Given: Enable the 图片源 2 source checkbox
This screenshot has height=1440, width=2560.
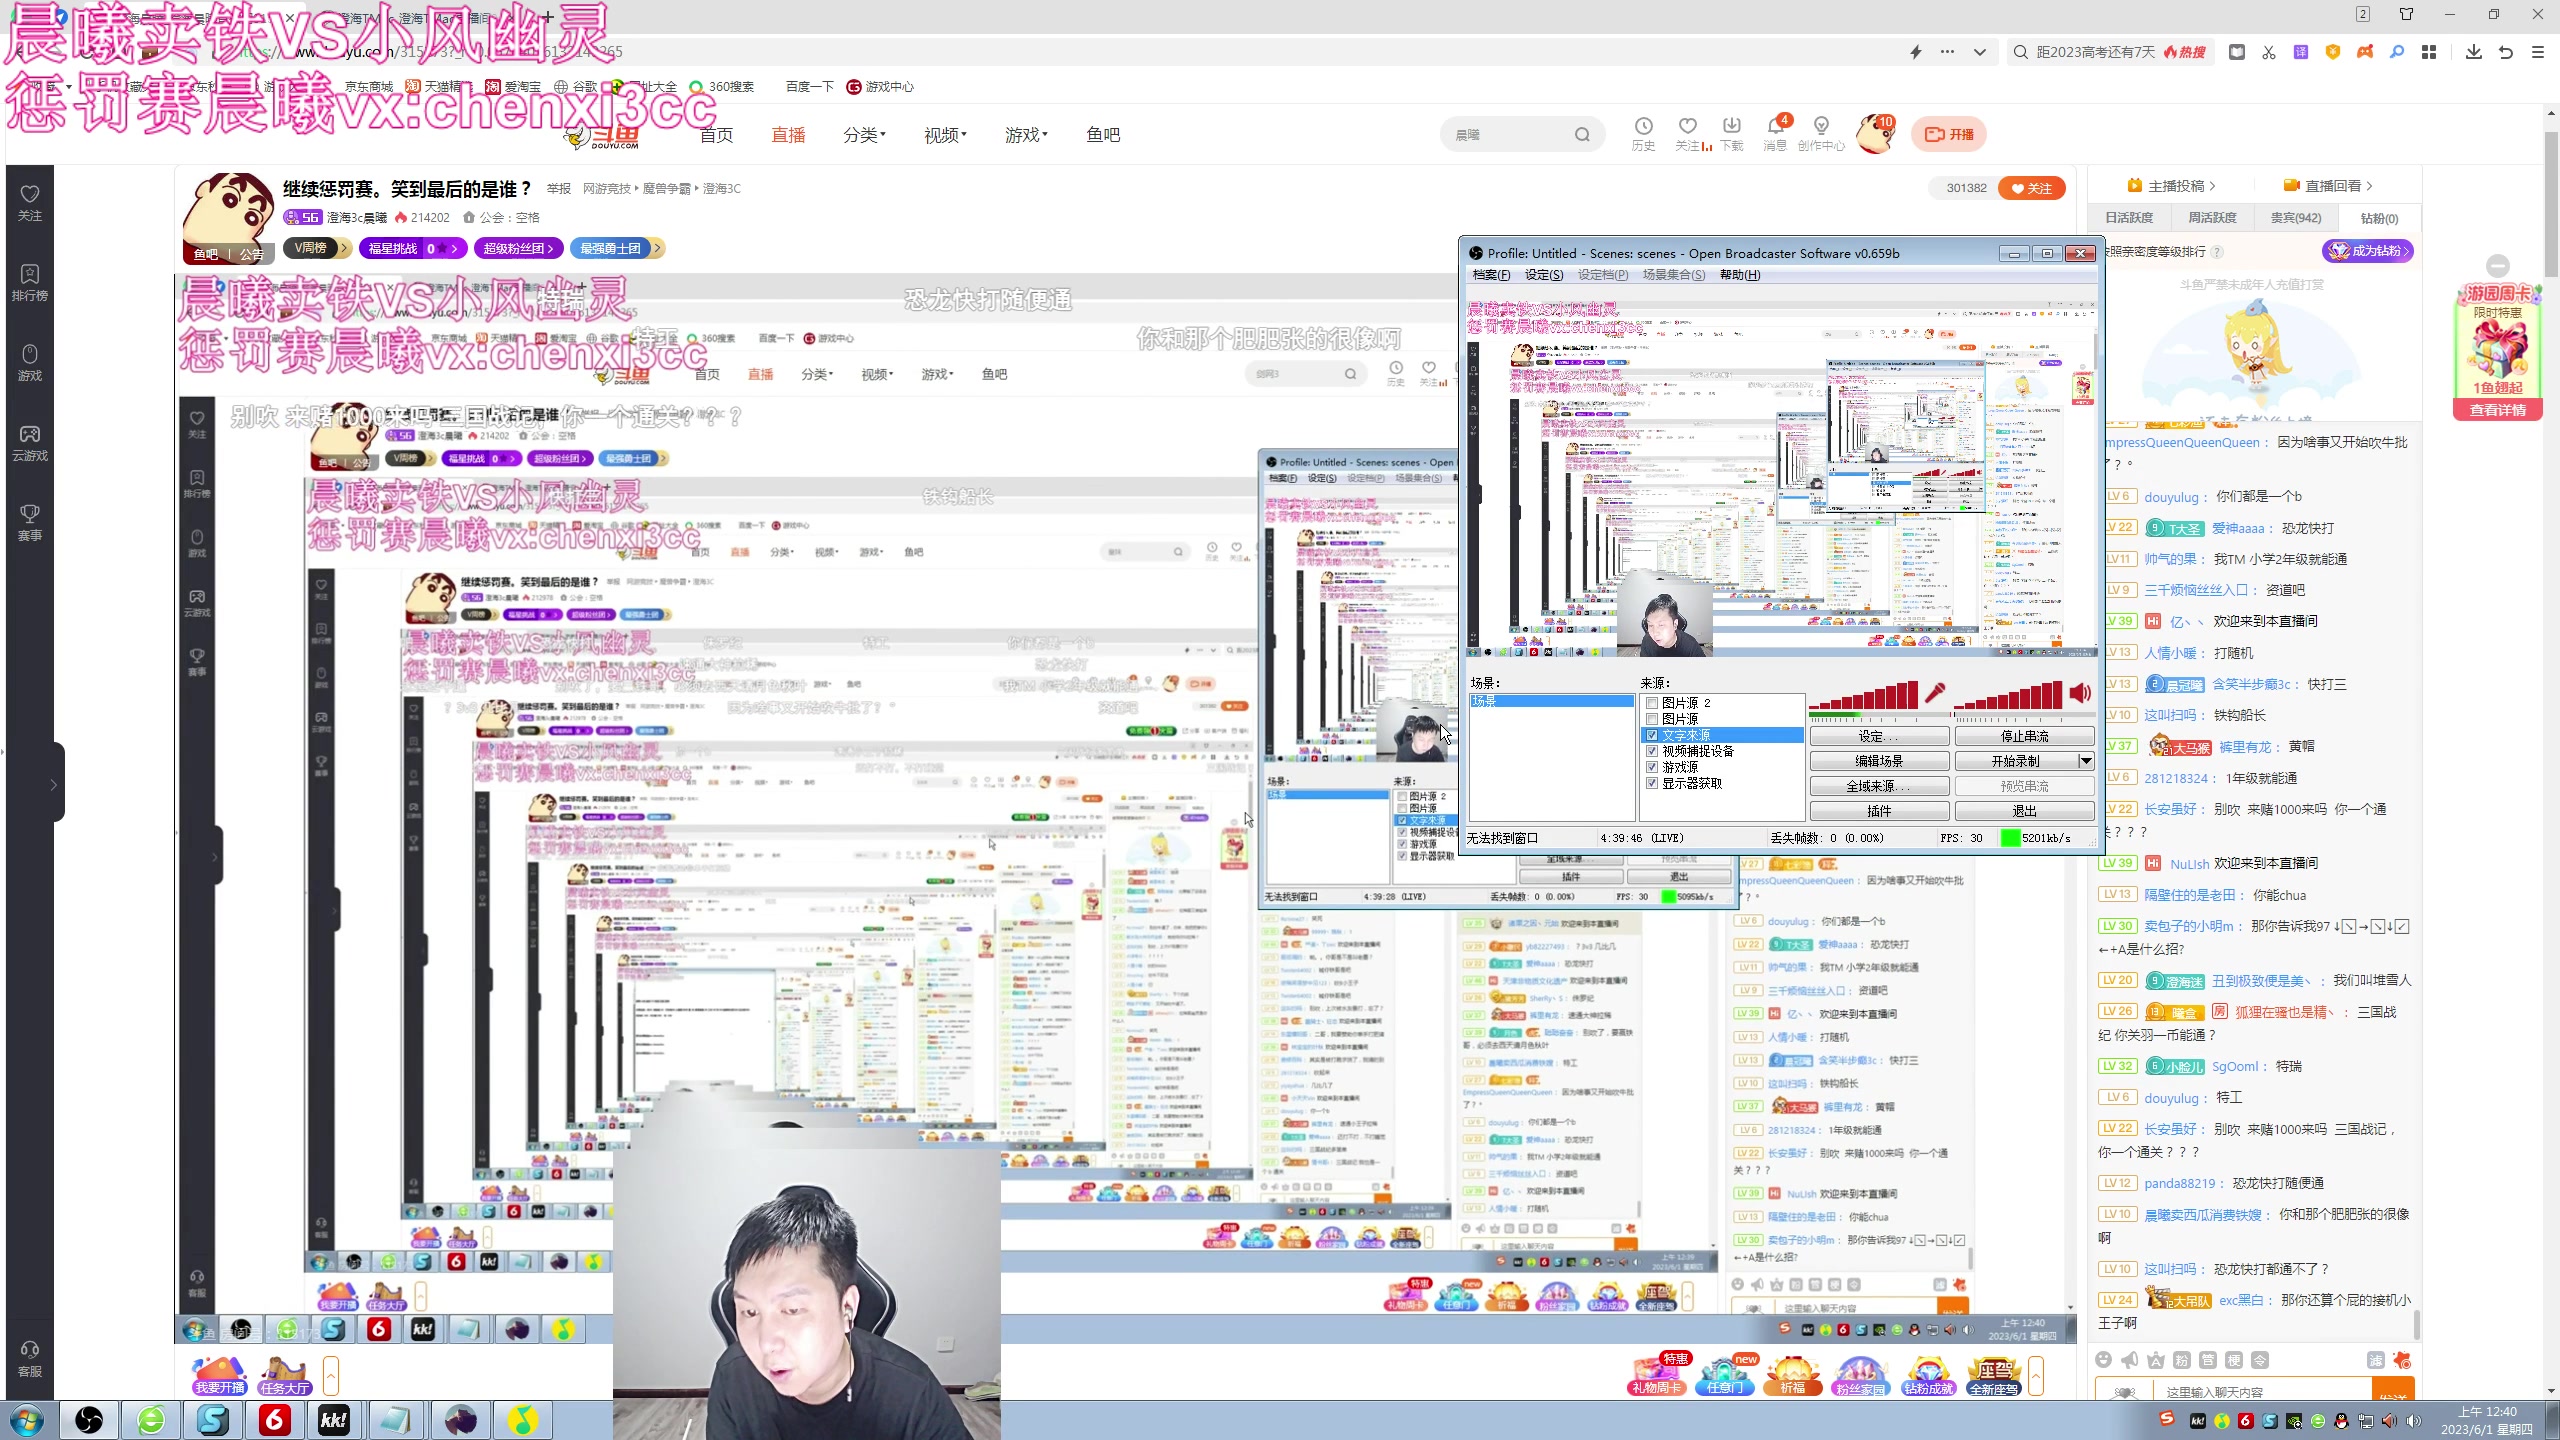Looking at the screenshot, I should click(1652, 703).
